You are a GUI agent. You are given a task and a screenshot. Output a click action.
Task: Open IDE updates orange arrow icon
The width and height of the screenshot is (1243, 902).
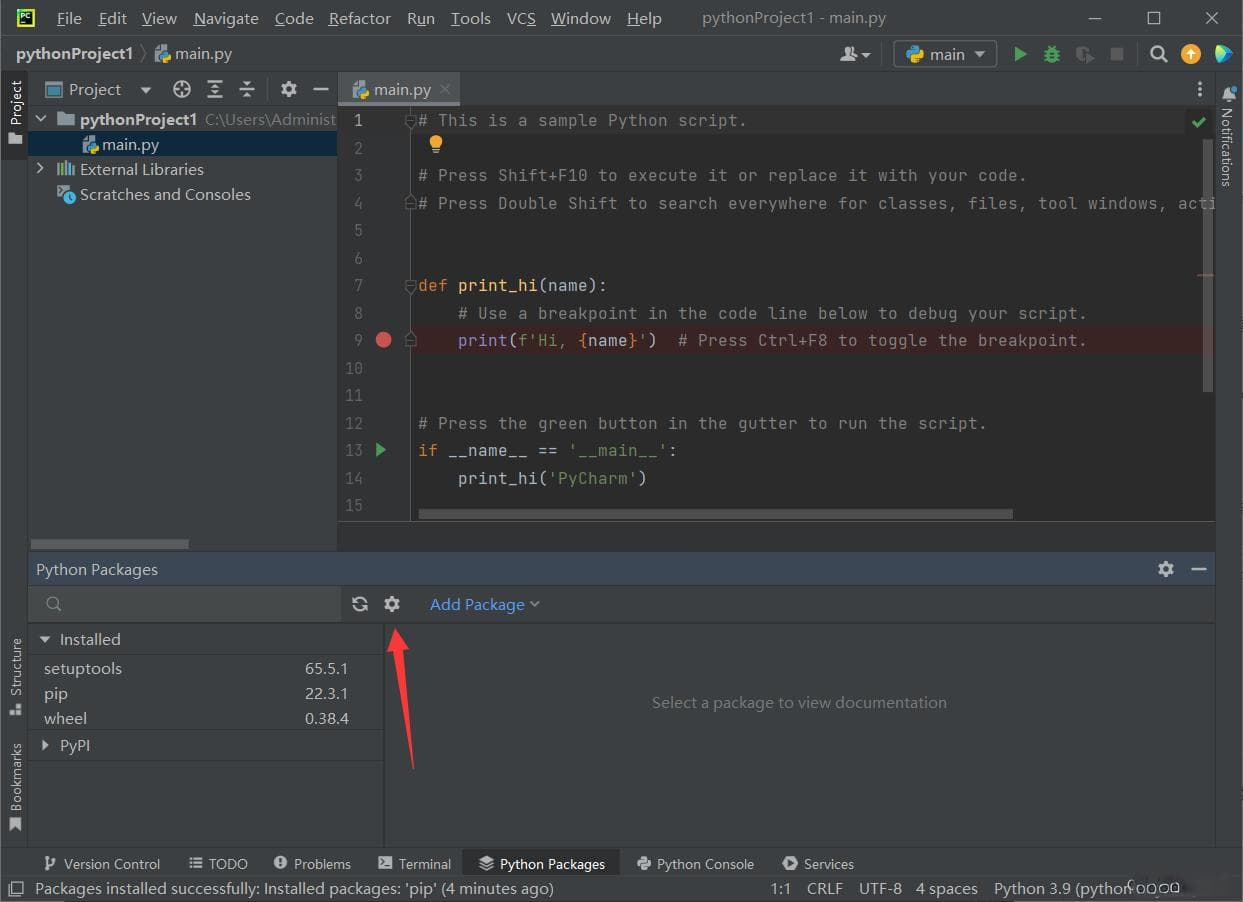click(1190, 54)
